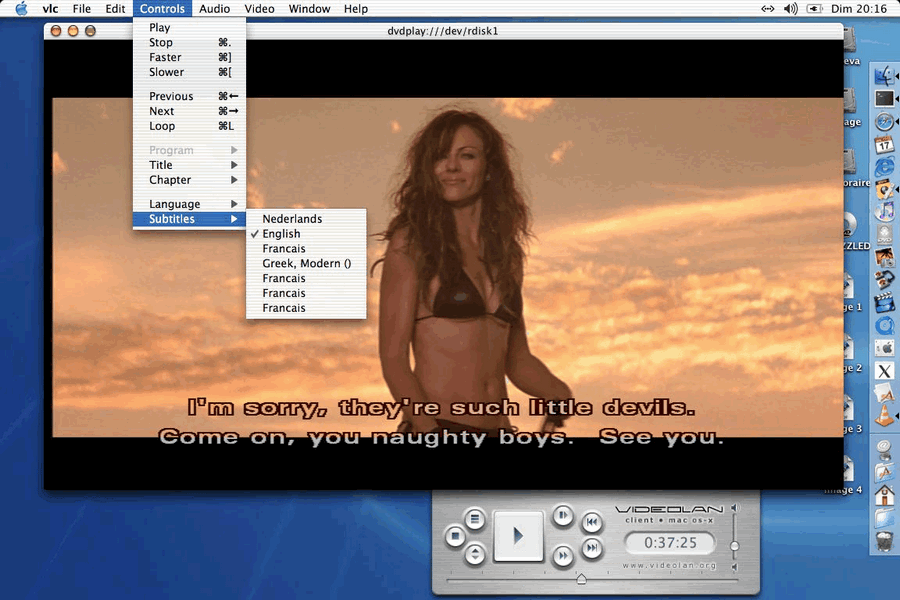Click the up/down arrows button on controller

pos(475,554)
